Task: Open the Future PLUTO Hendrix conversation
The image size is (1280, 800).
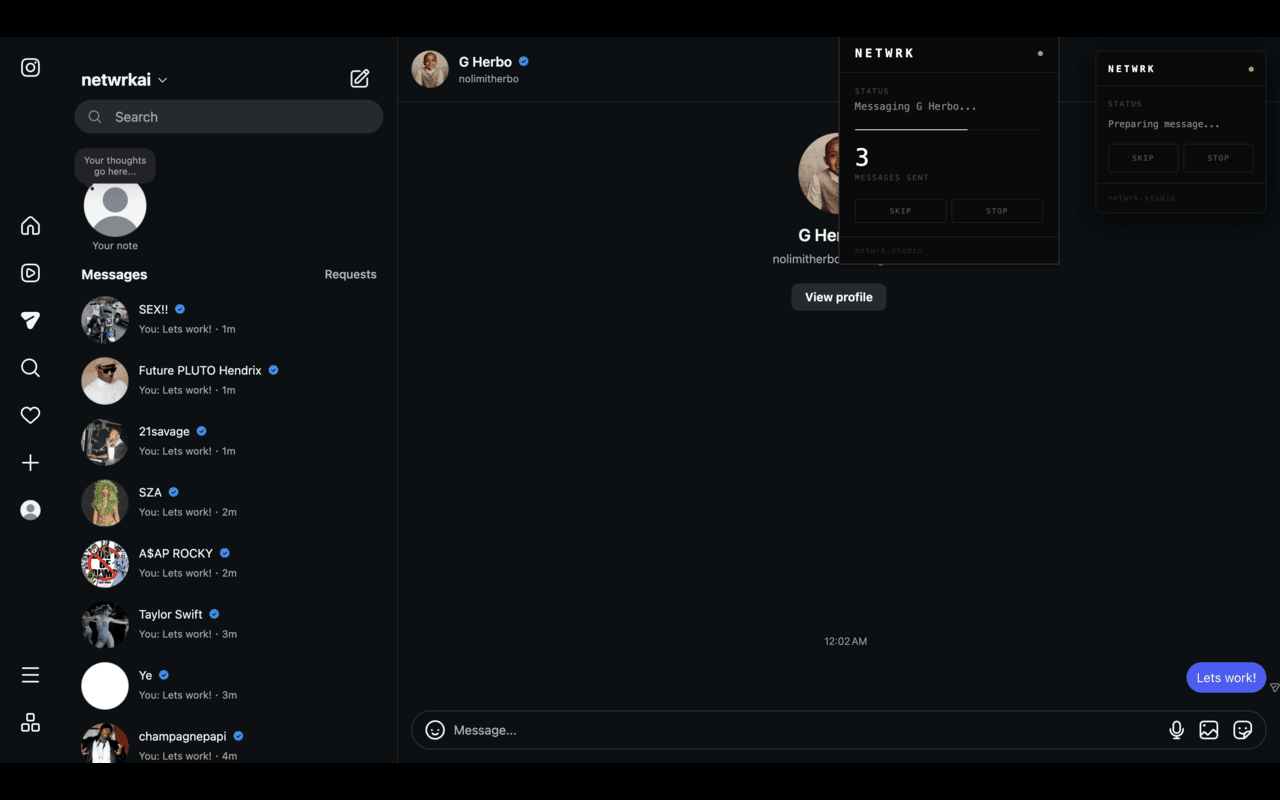Action: coord(229,380)
